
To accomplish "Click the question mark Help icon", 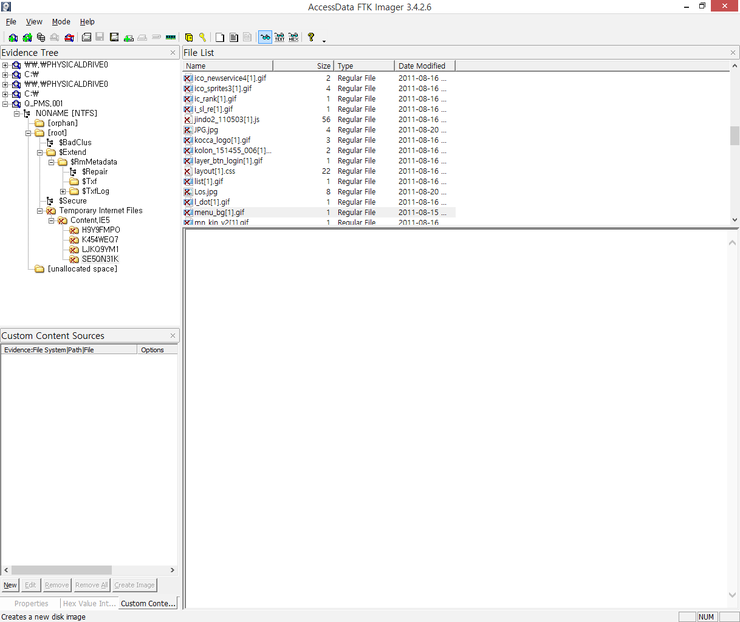I will pos(311,37).
